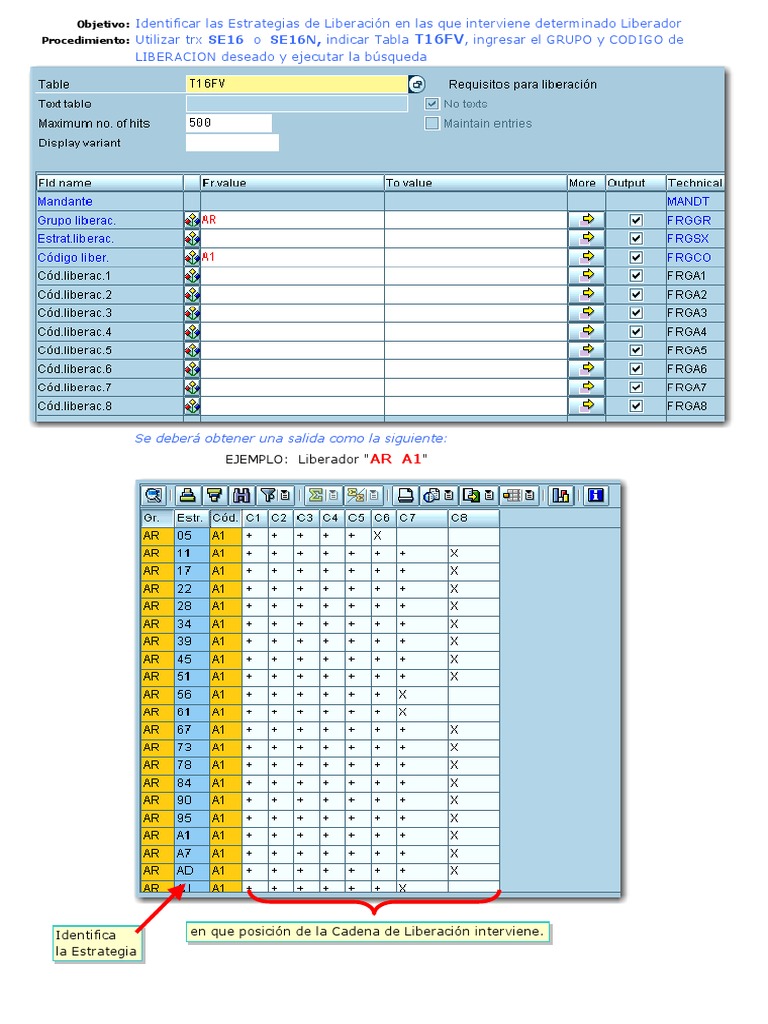Viewport: 768px width, 1024px height.
Task: Open selection options icon for Código liber.
Action: [192, 257]
